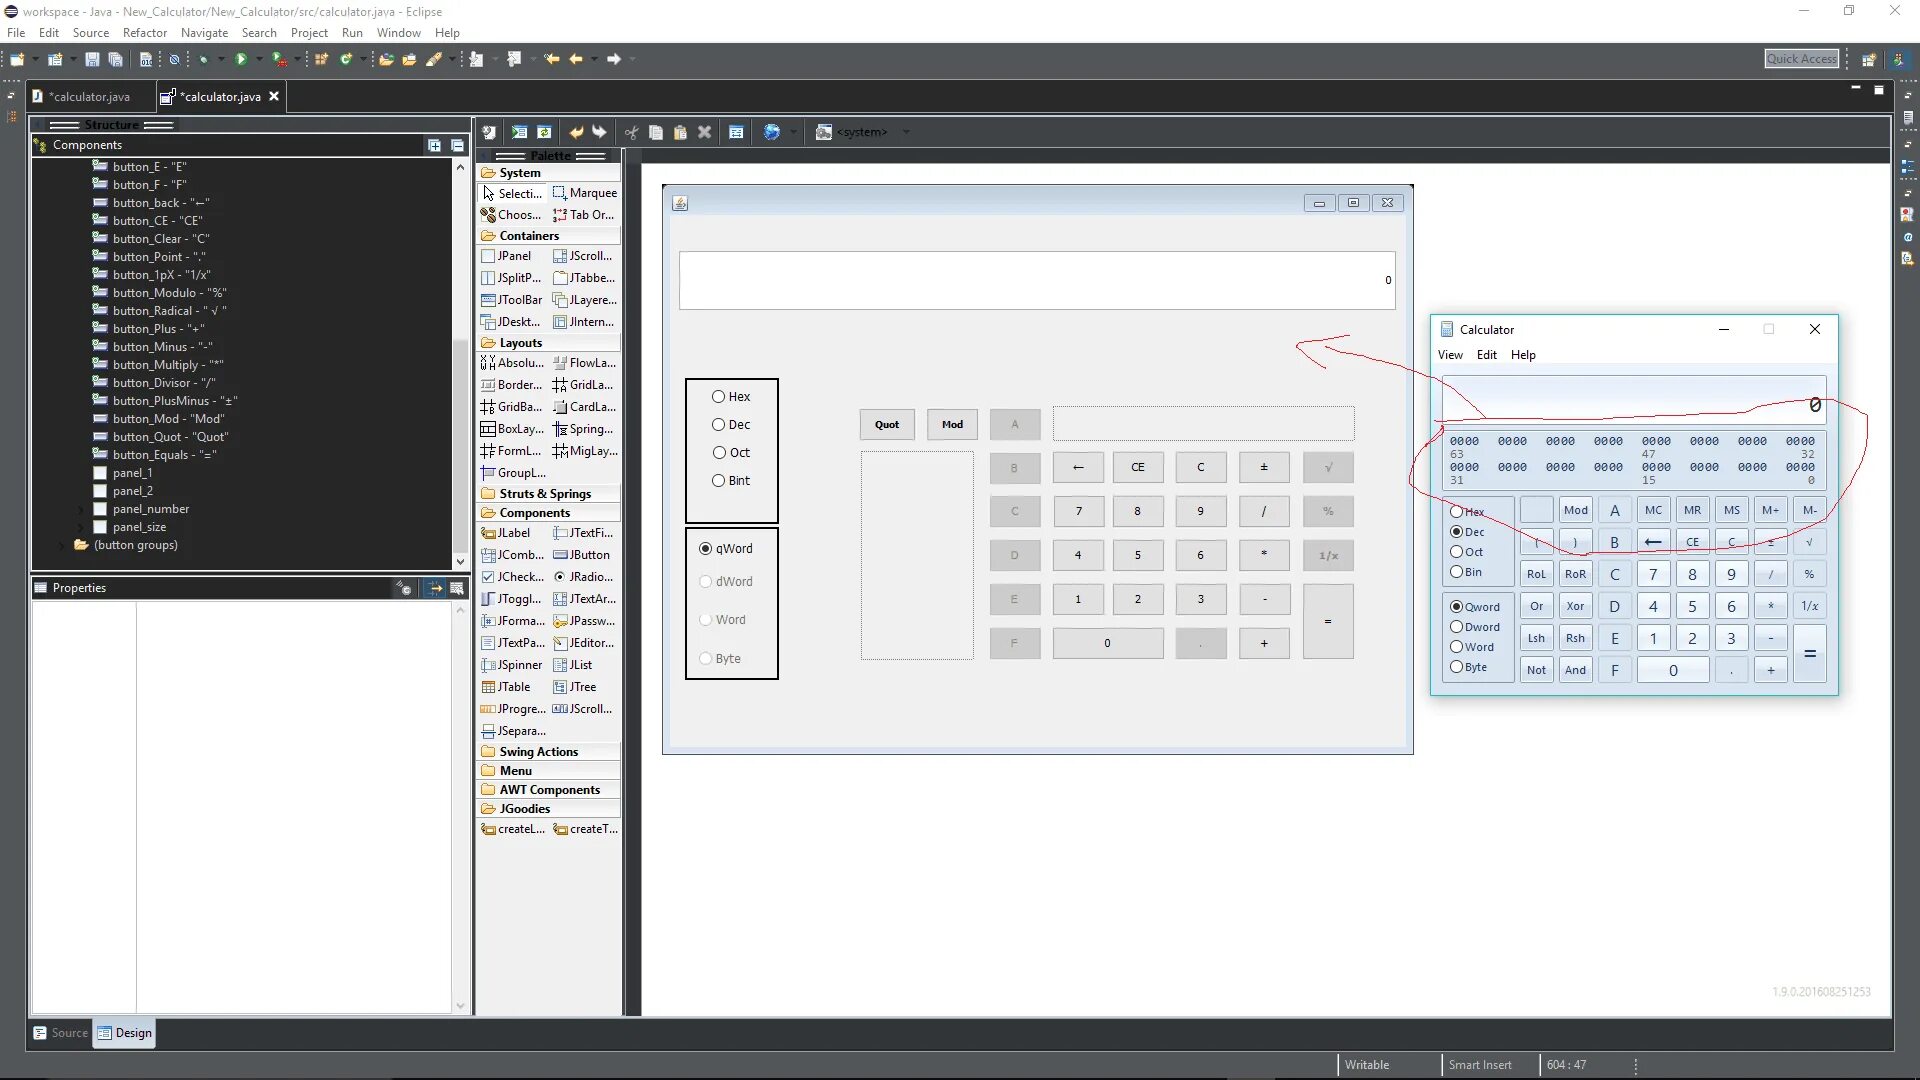The image size is (1920, 1080).
Task: Pick the JLabel palette item
Action: (512, 533)
